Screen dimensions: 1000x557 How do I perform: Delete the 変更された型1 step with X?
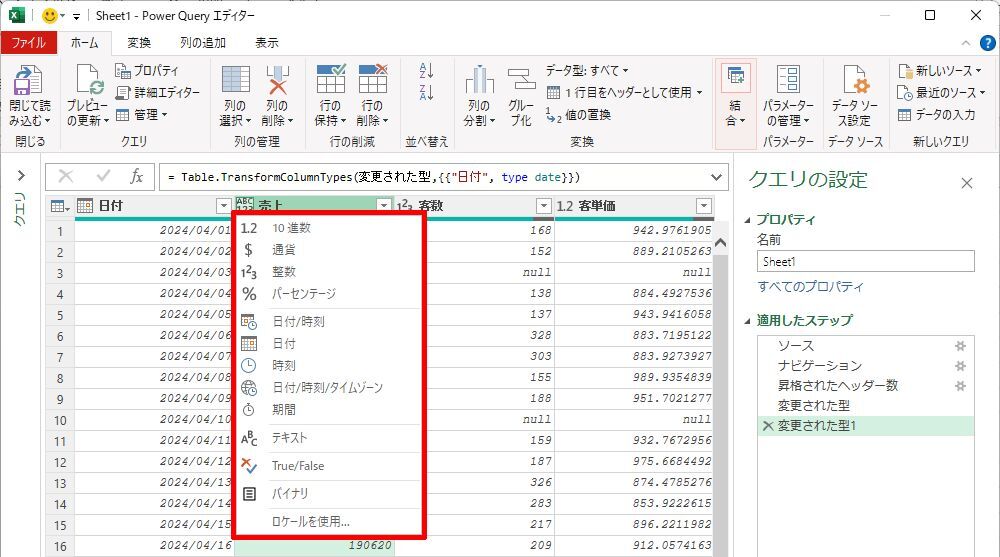click(767, 426)
